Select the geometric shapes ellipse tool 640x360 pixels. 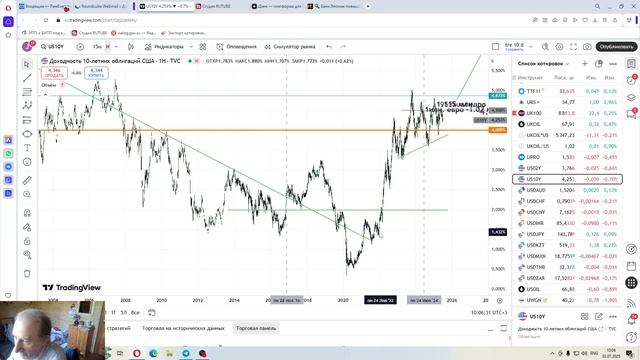27,134
